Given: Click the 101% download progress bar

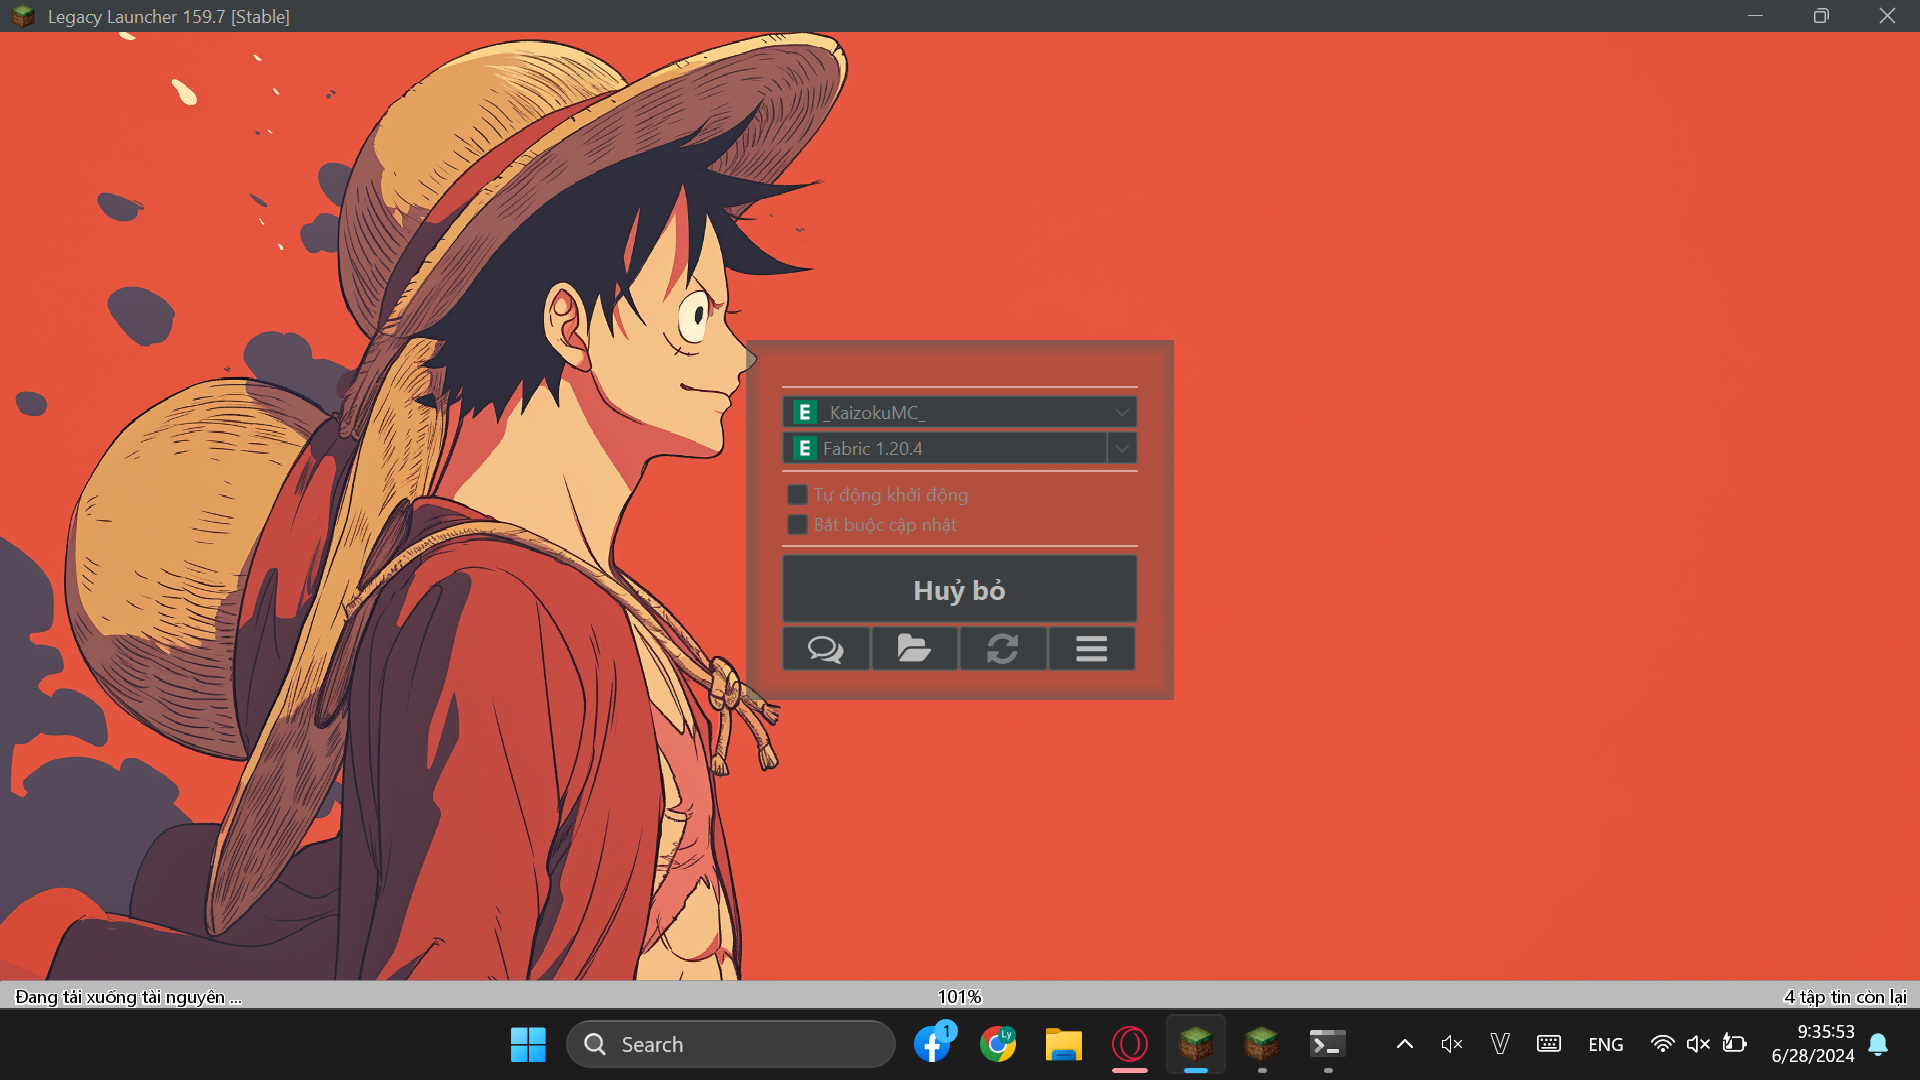Looking at the screenshot, I should [960, 996].
